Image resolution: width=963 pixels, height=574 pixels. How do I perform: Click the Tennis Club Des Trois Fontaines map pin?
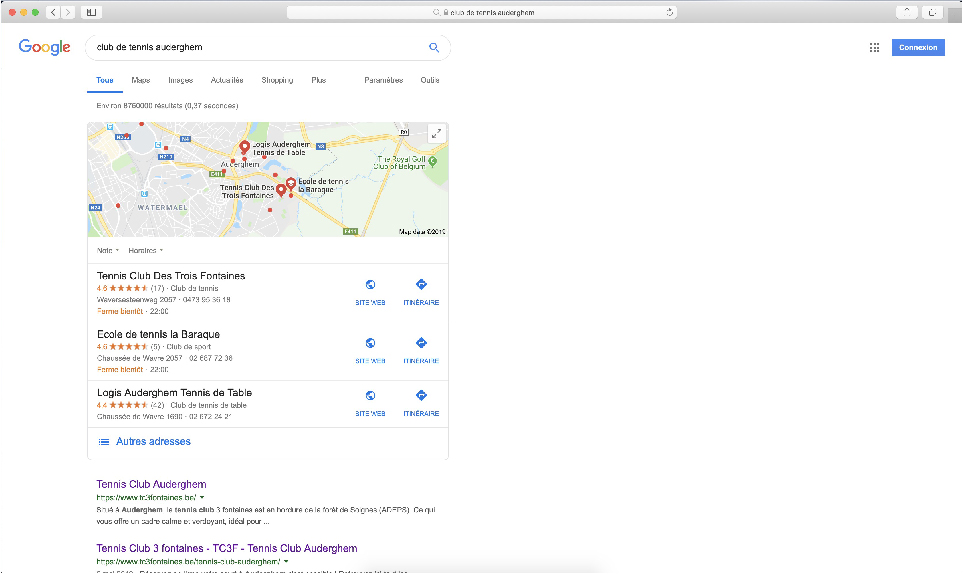click(x=281, y=190)
